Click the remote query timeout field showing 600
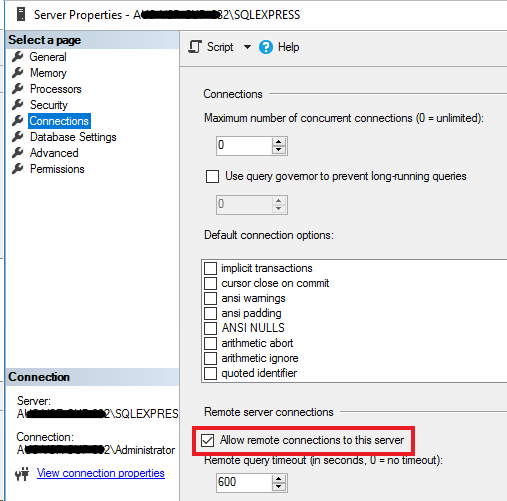This screenshot has height=501, width=507. [x=244, y=482]
